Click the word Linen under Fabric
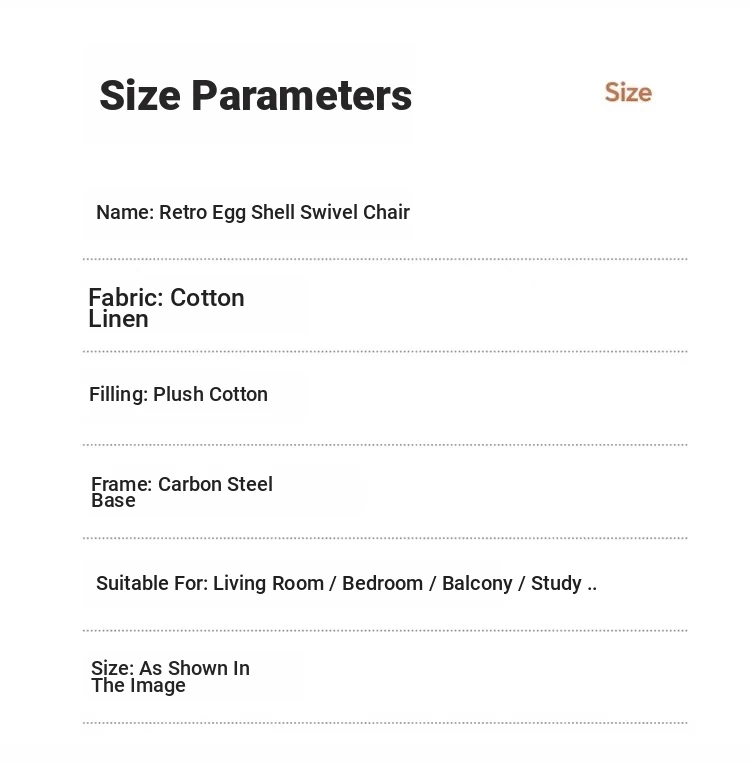The height and width of the screenshot is (763, 750). [x=118, y=319]
